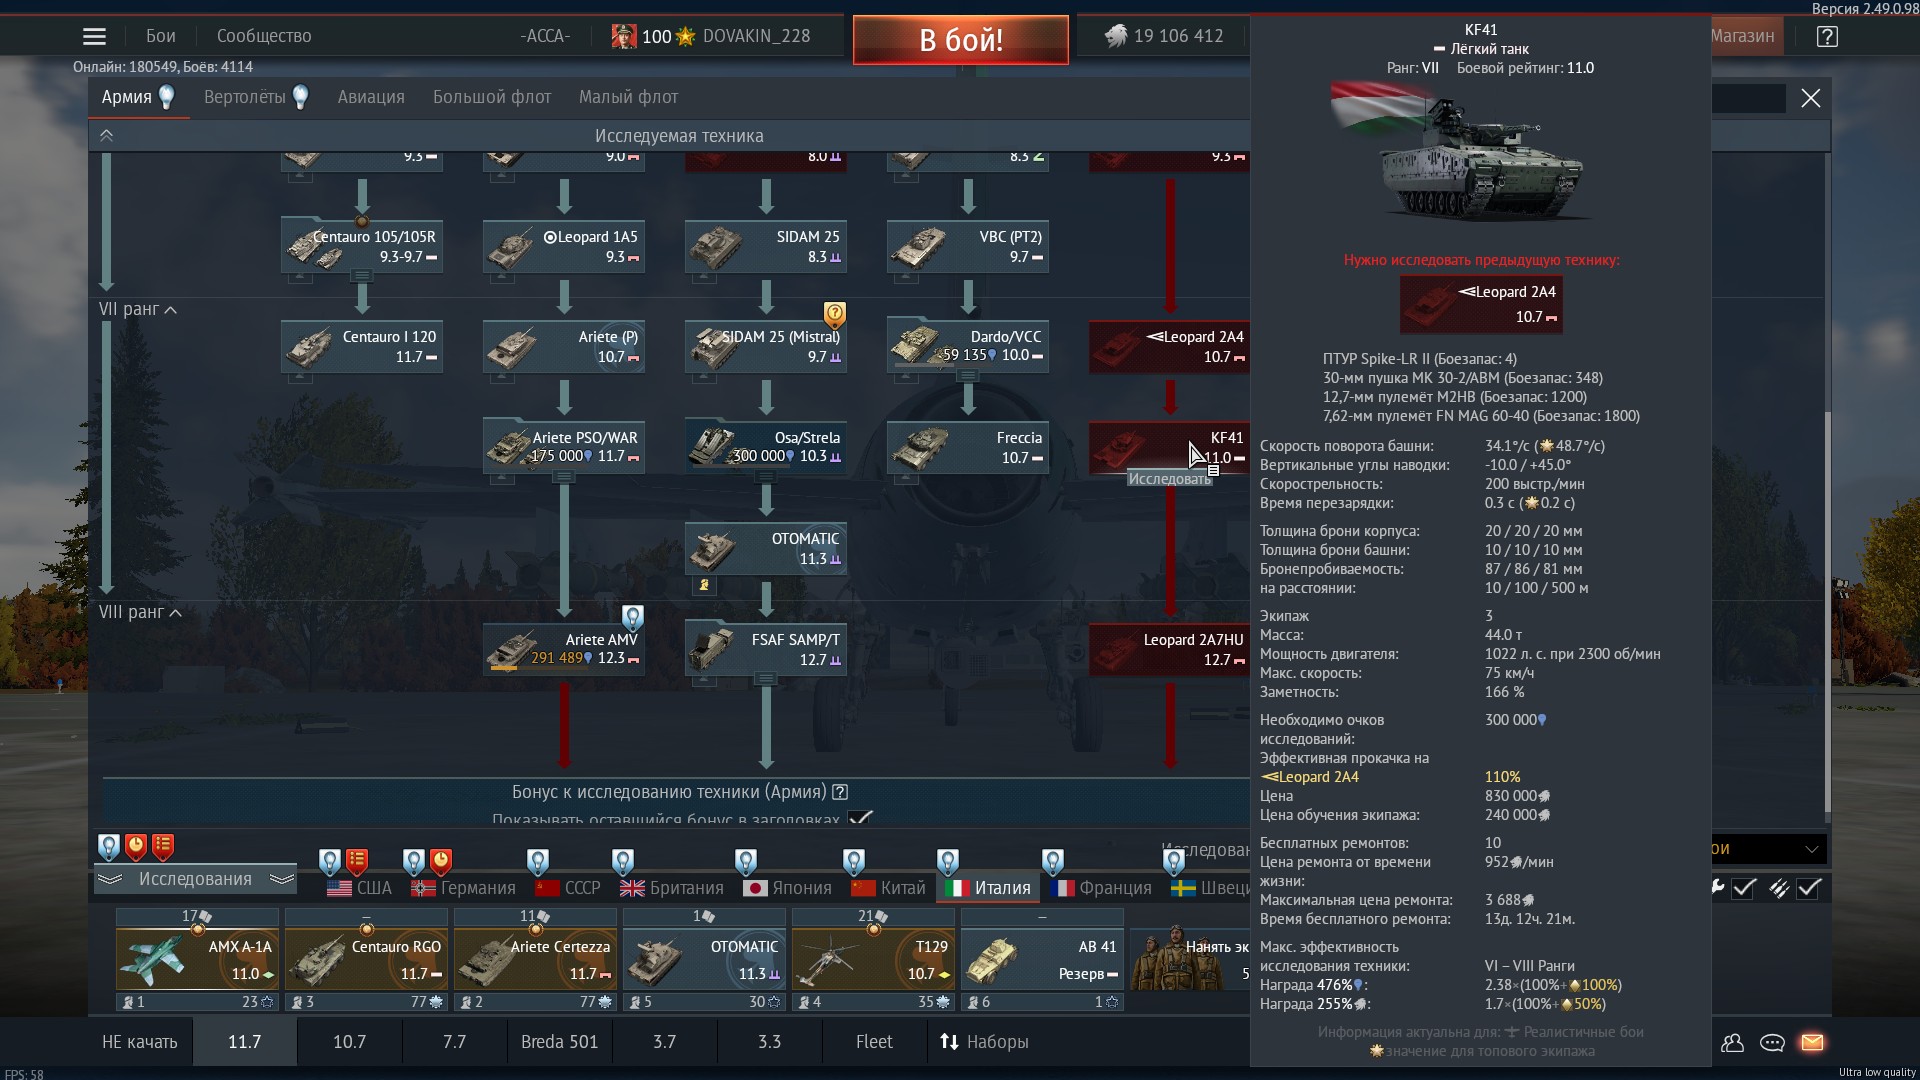Switch to the Авиация tab

[371, 97]
